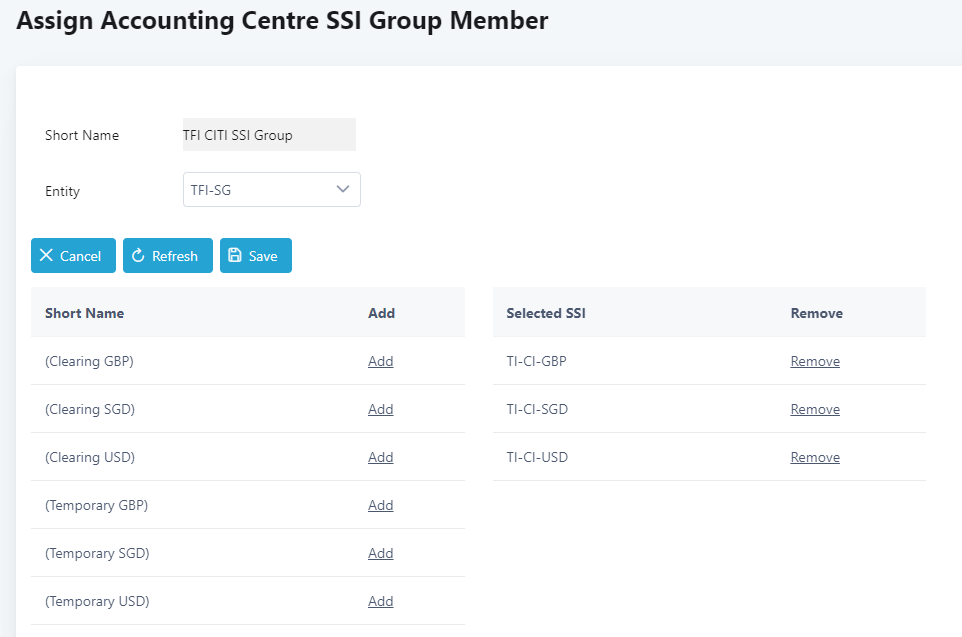Add the (Clearing USD) entry
This screenshot has width=962, height=637.
(380, 457)
